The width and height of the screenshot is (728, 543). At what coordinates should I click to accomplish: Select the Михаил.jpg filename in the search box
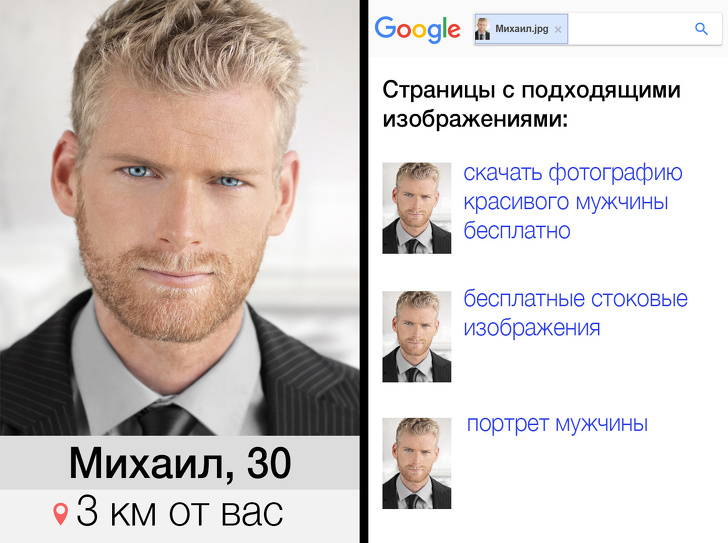coord(521,29)
